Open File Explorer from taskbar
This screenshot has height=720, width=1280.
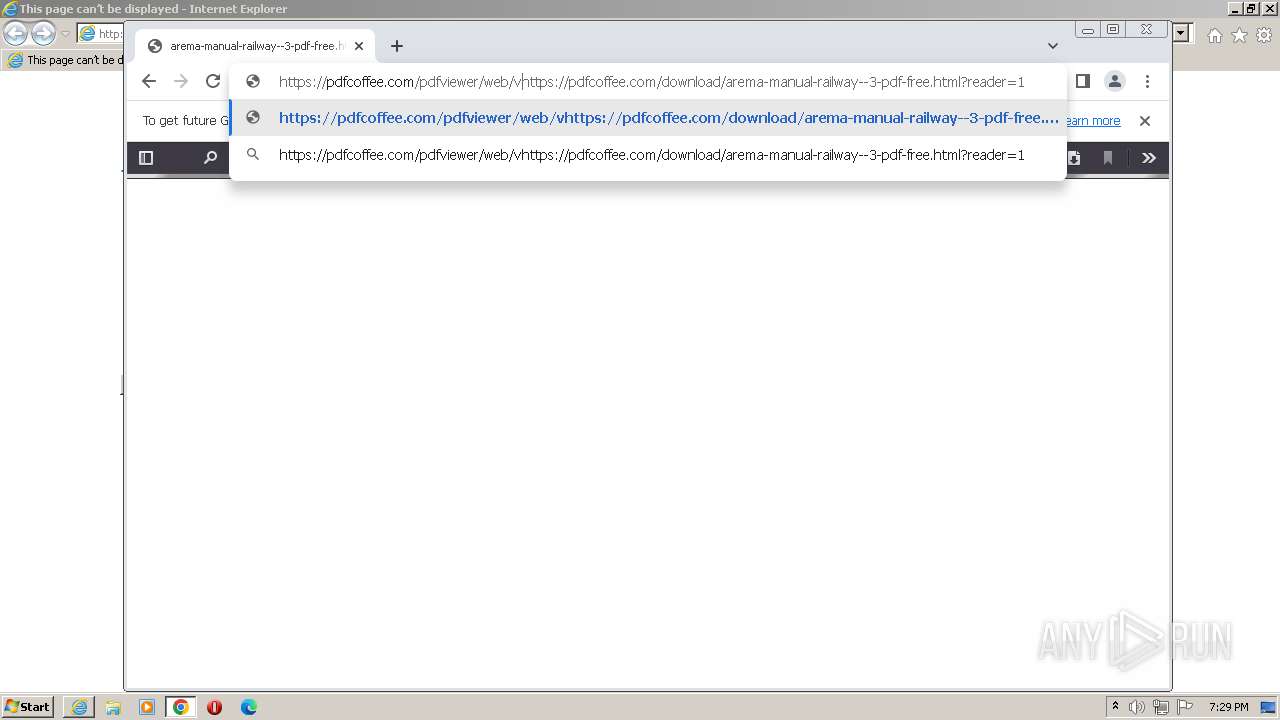(113, 707)
